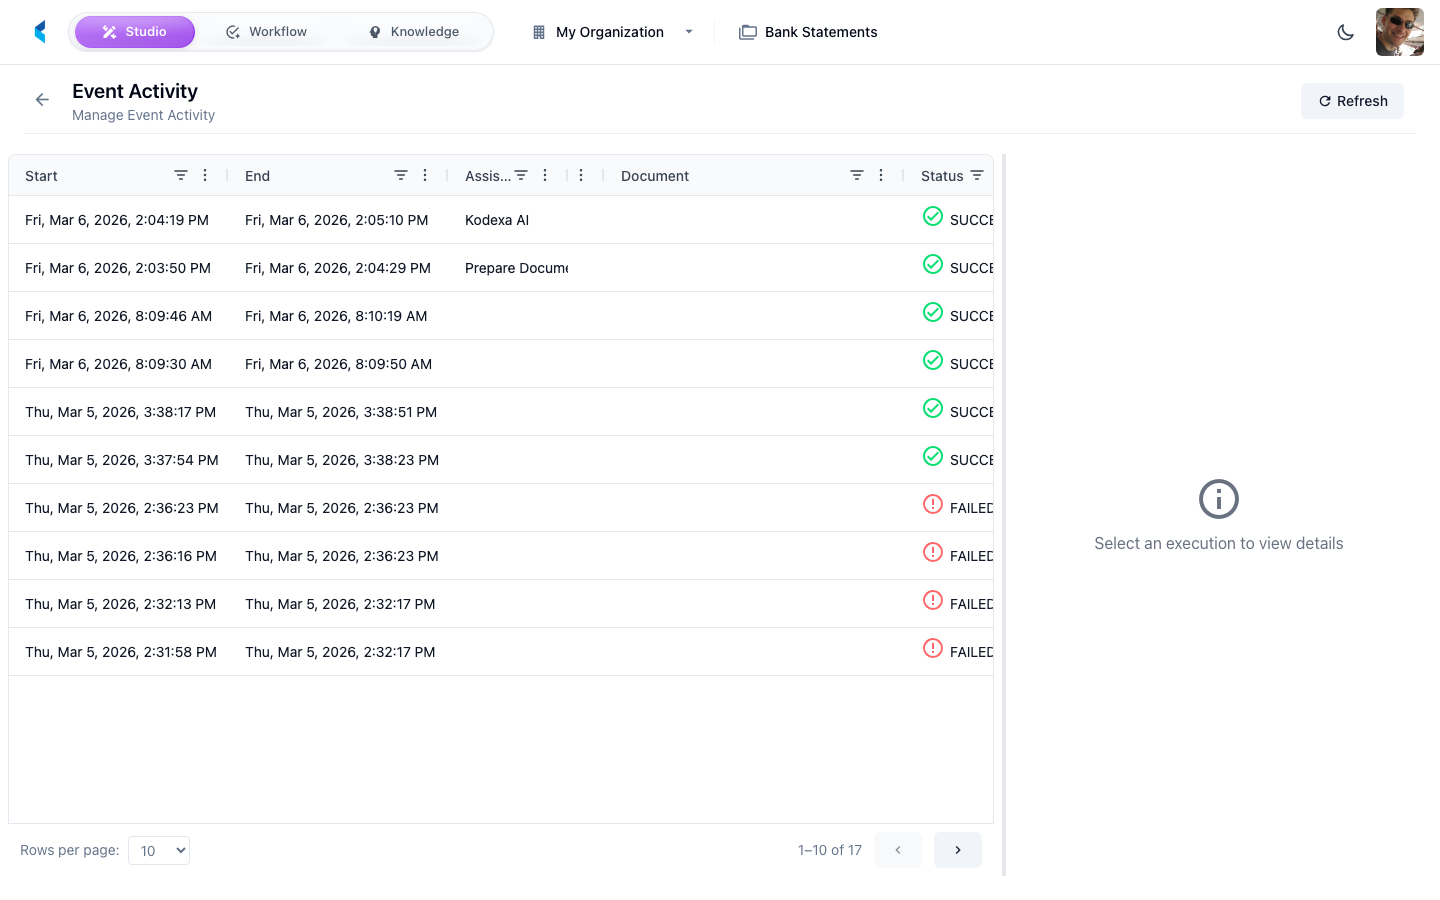The height and width of the screenshot is (900, 1440).
Task: Expand the My Organization dropdown
Action: tap(689, 31)
